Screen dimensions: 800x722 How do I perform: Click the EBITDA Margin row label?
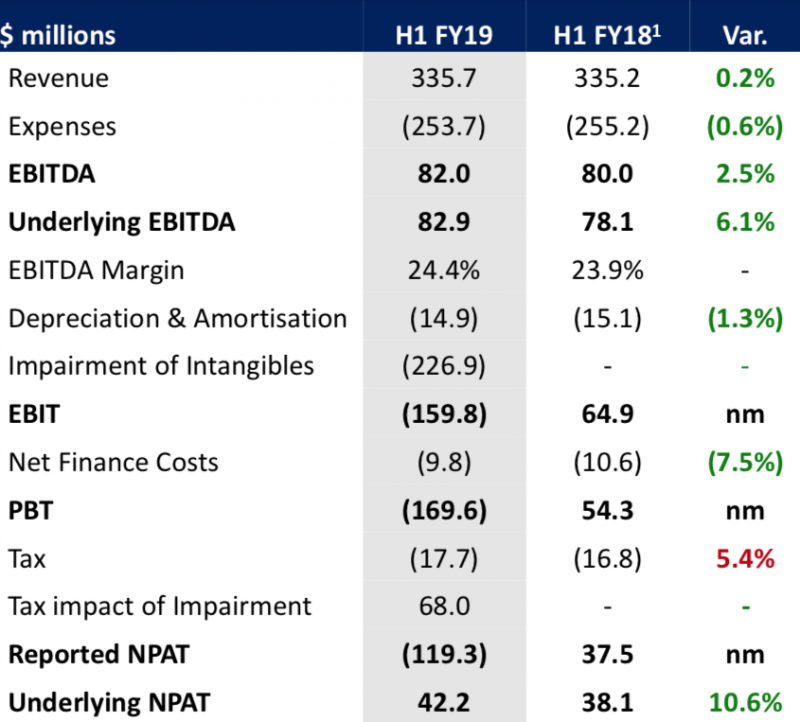[96, 270]
